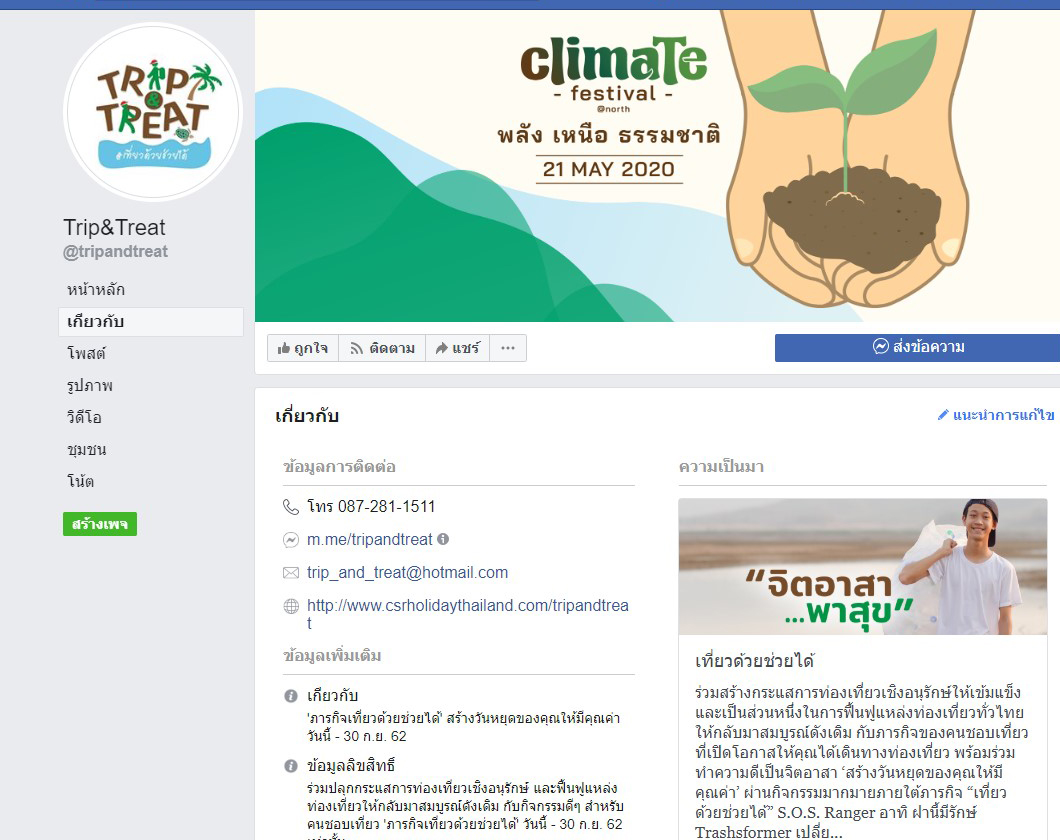The width and height of the screenshot is (1060, 840).
Task: Select โพสต์ in the sidebar menu
Action: pyautogui.click(x=86, y=353)
